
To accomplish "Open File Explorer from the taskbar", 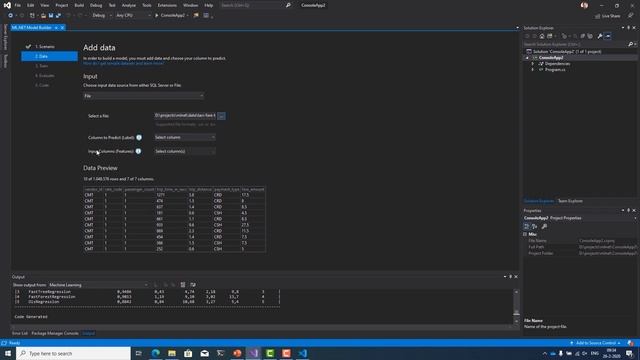I will 172,353.
